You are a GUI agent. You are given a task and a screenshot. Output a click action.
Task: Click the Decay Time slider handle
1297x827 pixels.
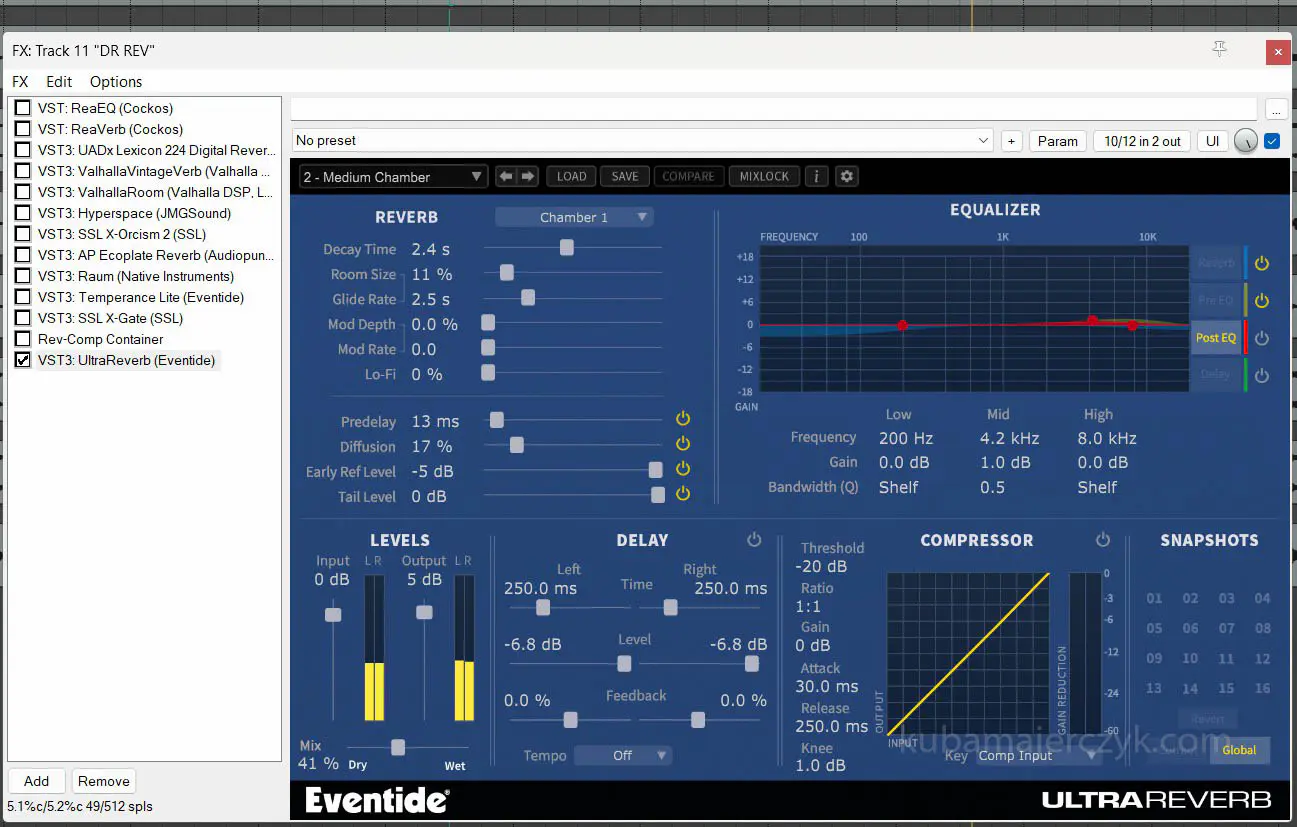[x=567, y=248]
